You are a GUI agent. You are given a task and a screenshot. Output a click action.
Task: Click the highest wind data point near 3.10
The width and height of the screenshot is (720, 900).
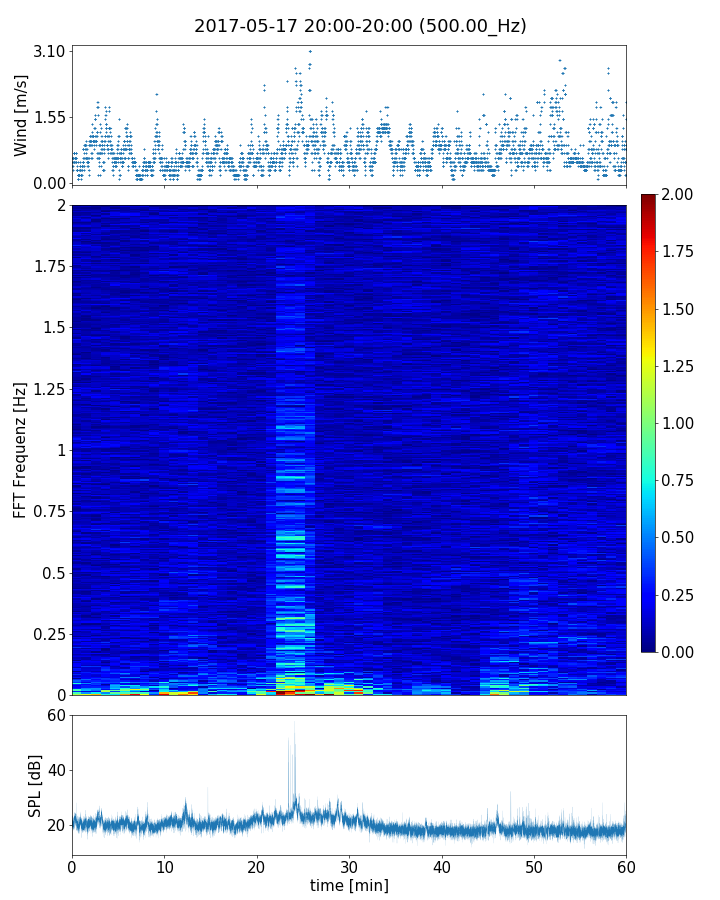tap(310, 51)
